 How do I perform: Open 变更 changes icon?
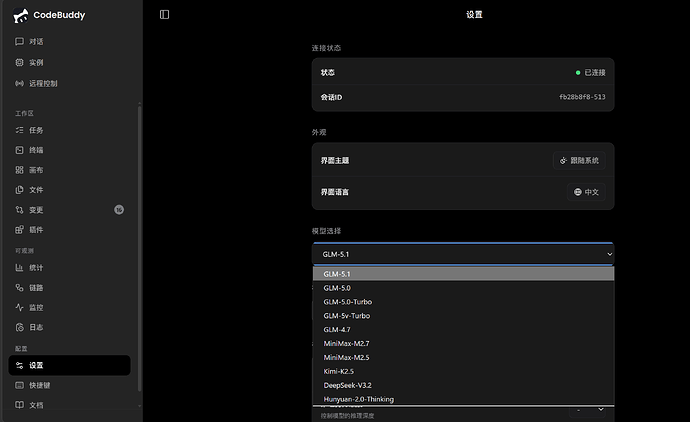[19, 210]
